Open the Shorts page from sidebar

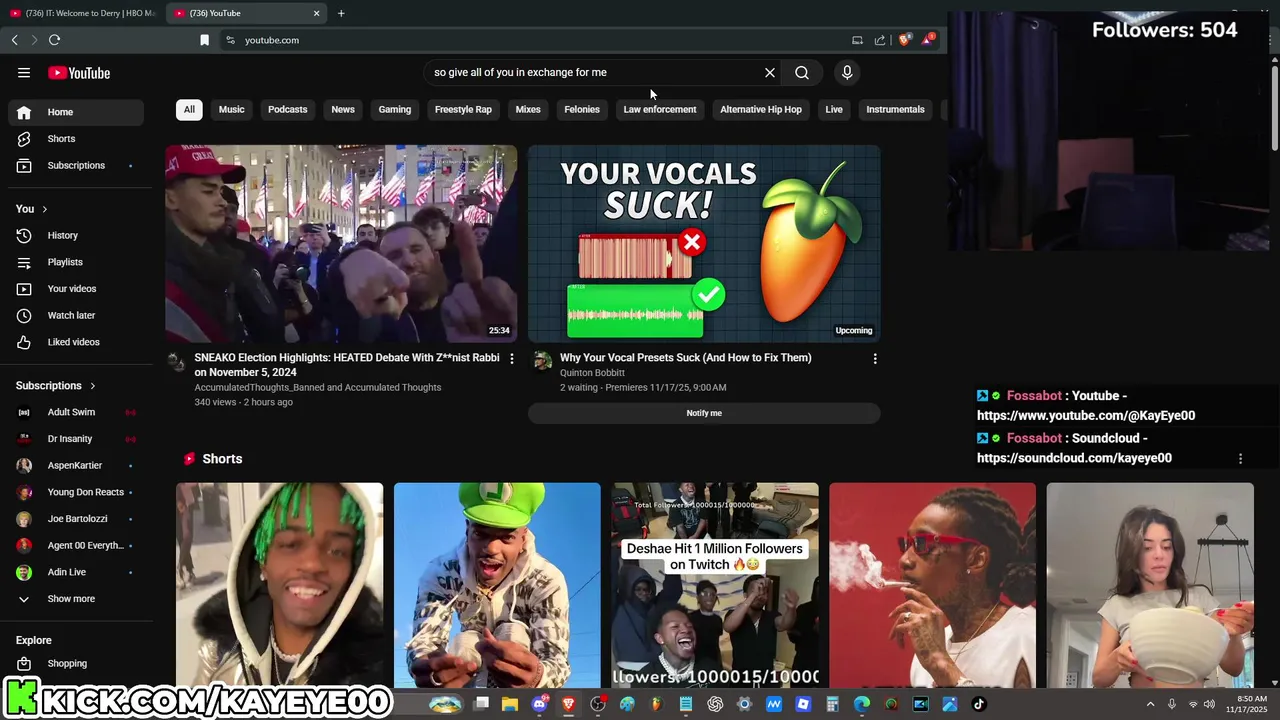[x=76, y=139]
